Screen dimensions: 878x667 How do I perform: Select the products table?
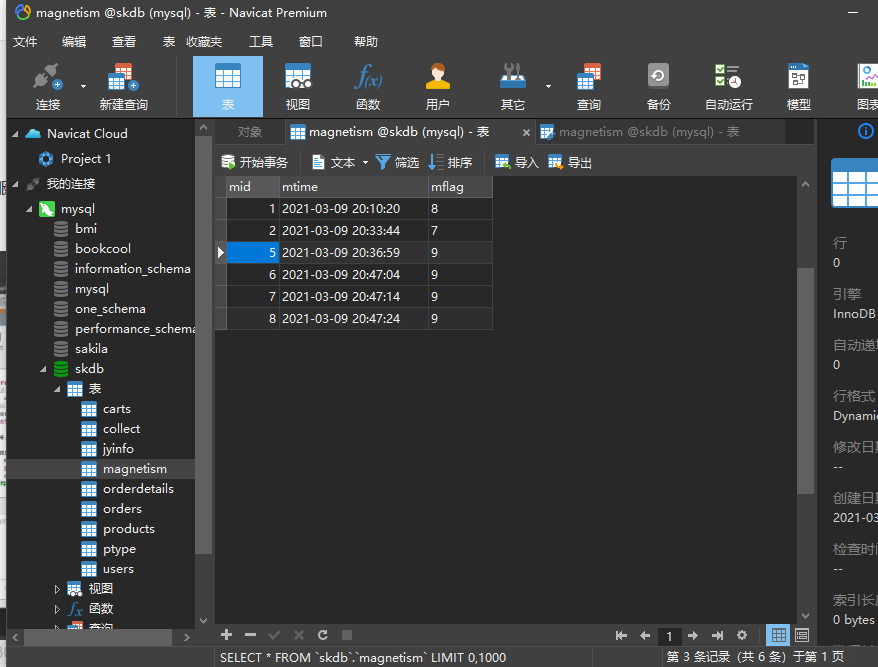[x=129, y=529]
